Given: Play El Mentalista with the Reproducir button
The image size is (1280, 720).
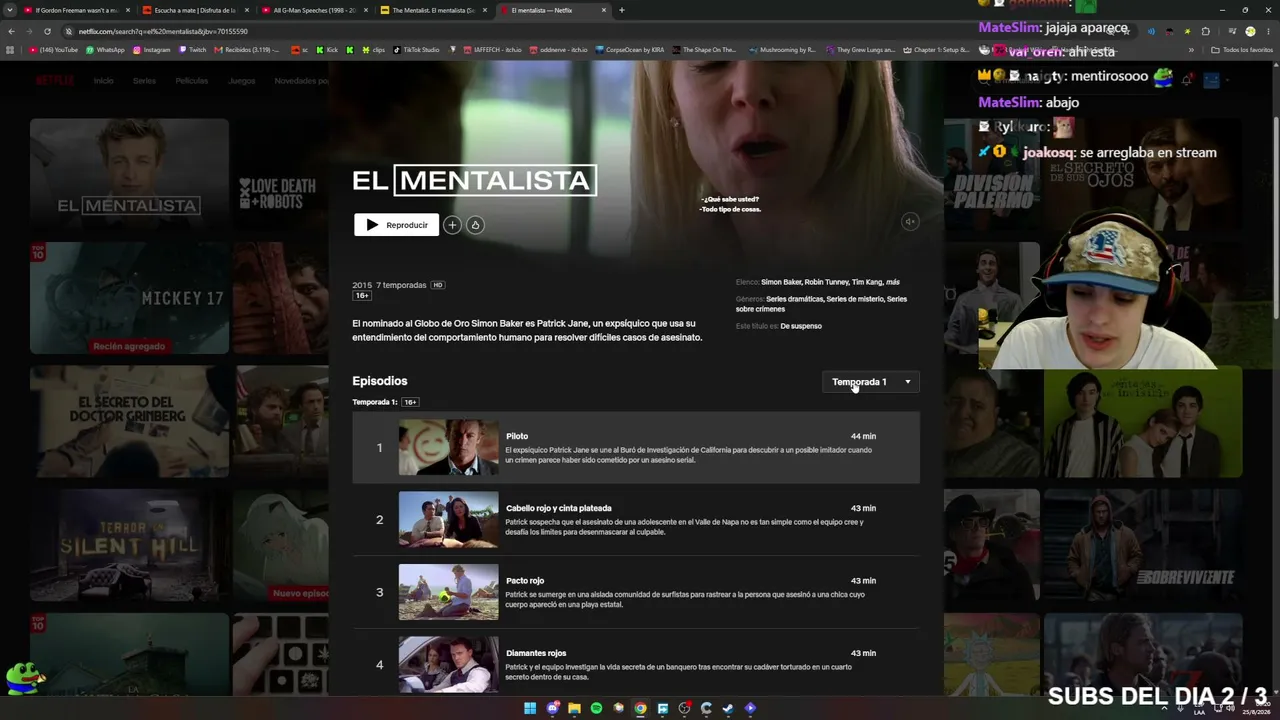Looking at the screenshot, I should (396, 225).
